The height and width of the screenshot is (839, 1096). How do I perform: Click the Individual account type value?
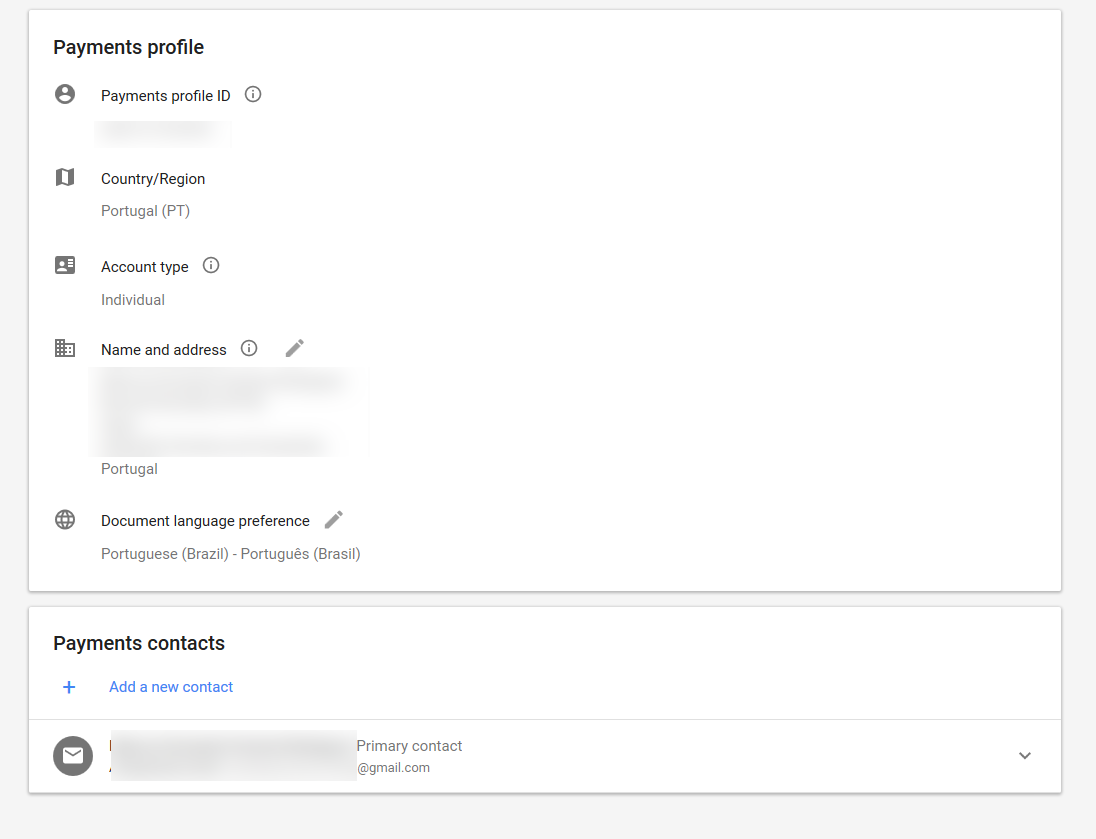click(133, 300)
